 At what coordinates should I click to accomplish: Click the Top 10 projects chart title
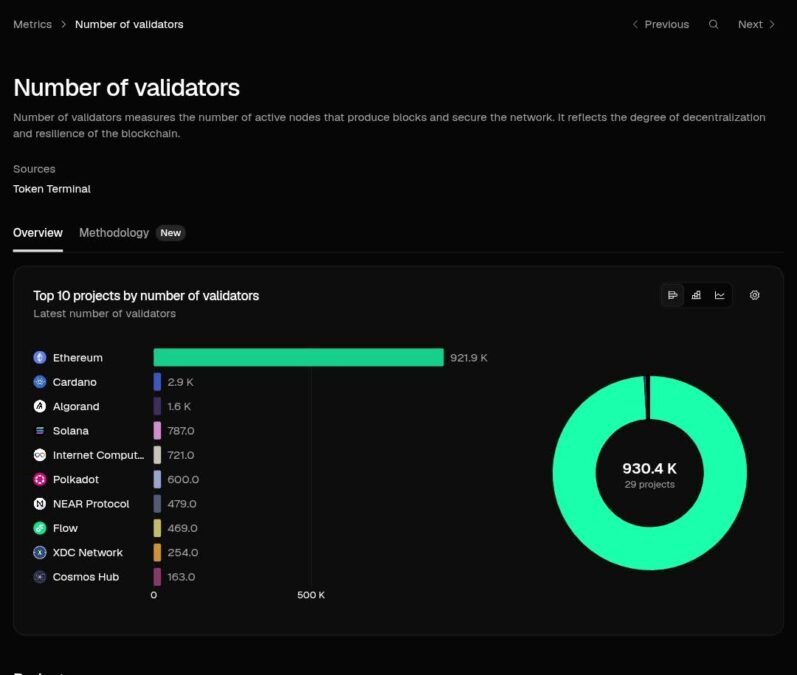(x=146, y=296)
